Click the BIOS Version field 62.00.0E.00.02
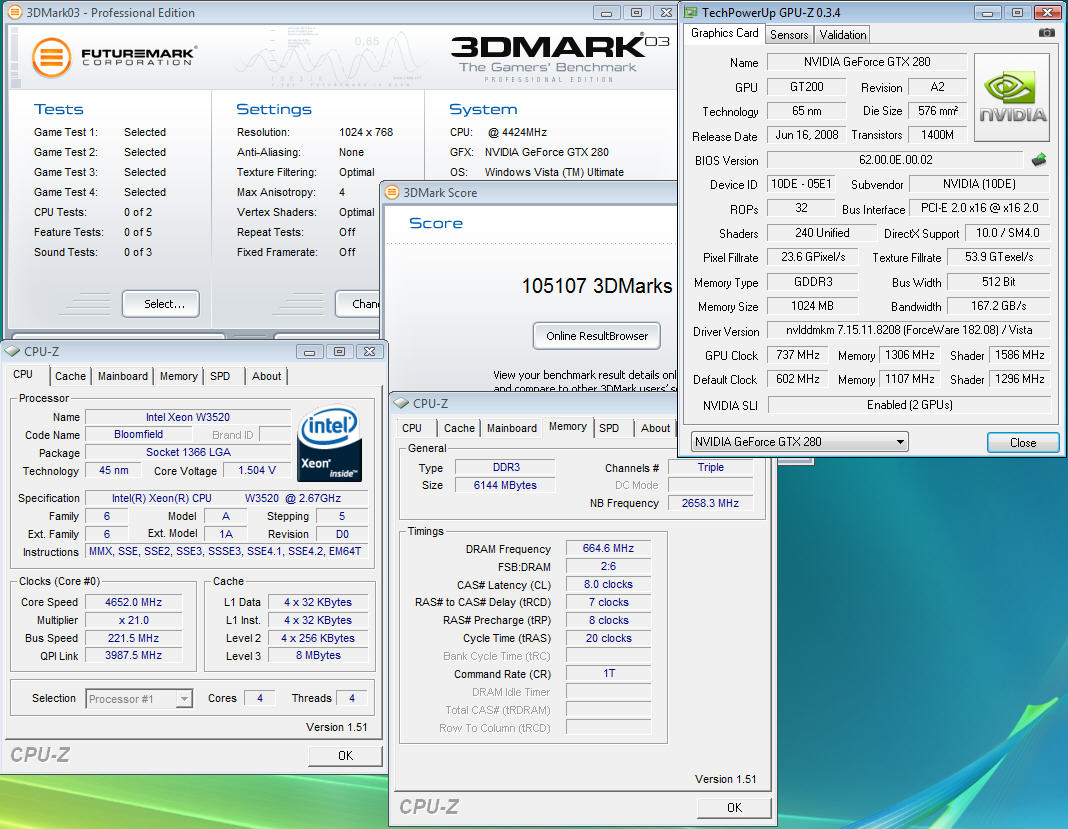1068x829 pixels. pos(895,160)
